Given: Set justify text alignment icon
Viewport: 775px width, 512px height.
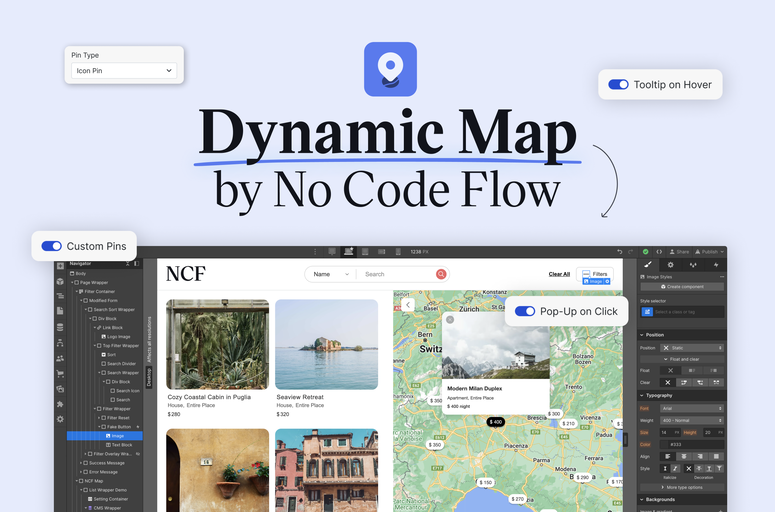Looking at the screenshot, I should 716,456.
